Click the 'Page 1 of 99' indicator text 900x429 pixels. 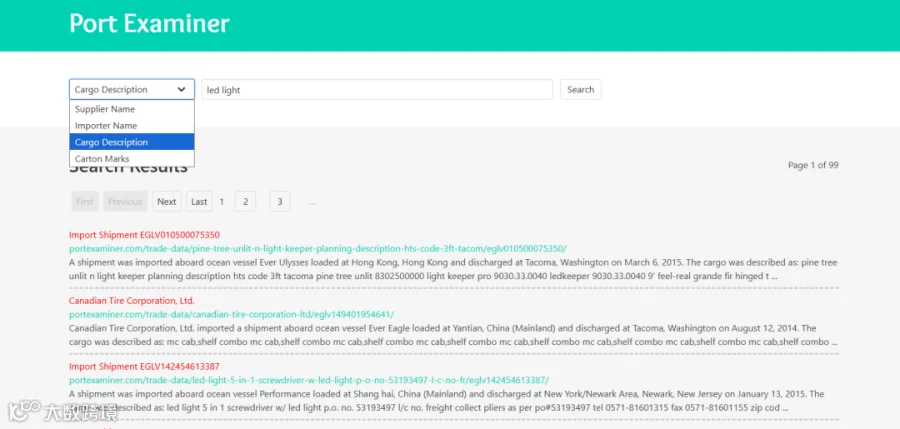click(813, 165)
